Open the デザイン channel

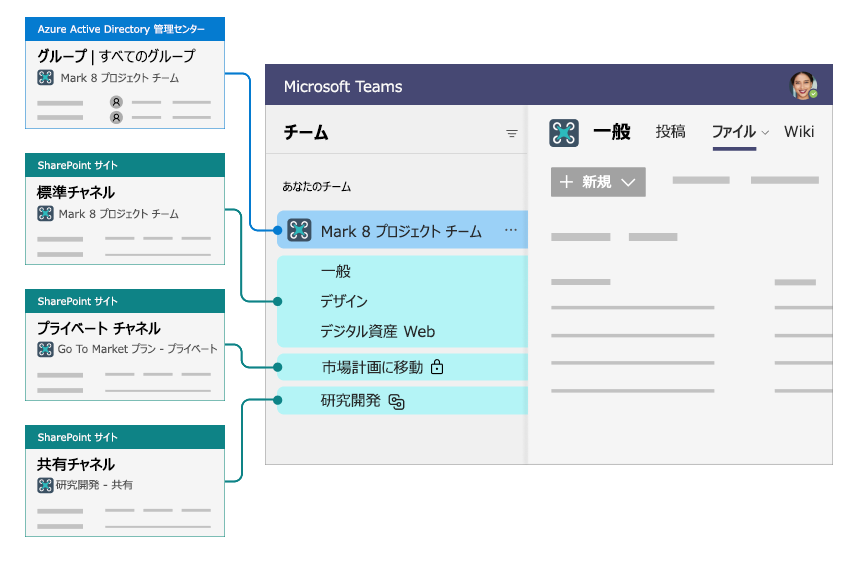point(344,301)
